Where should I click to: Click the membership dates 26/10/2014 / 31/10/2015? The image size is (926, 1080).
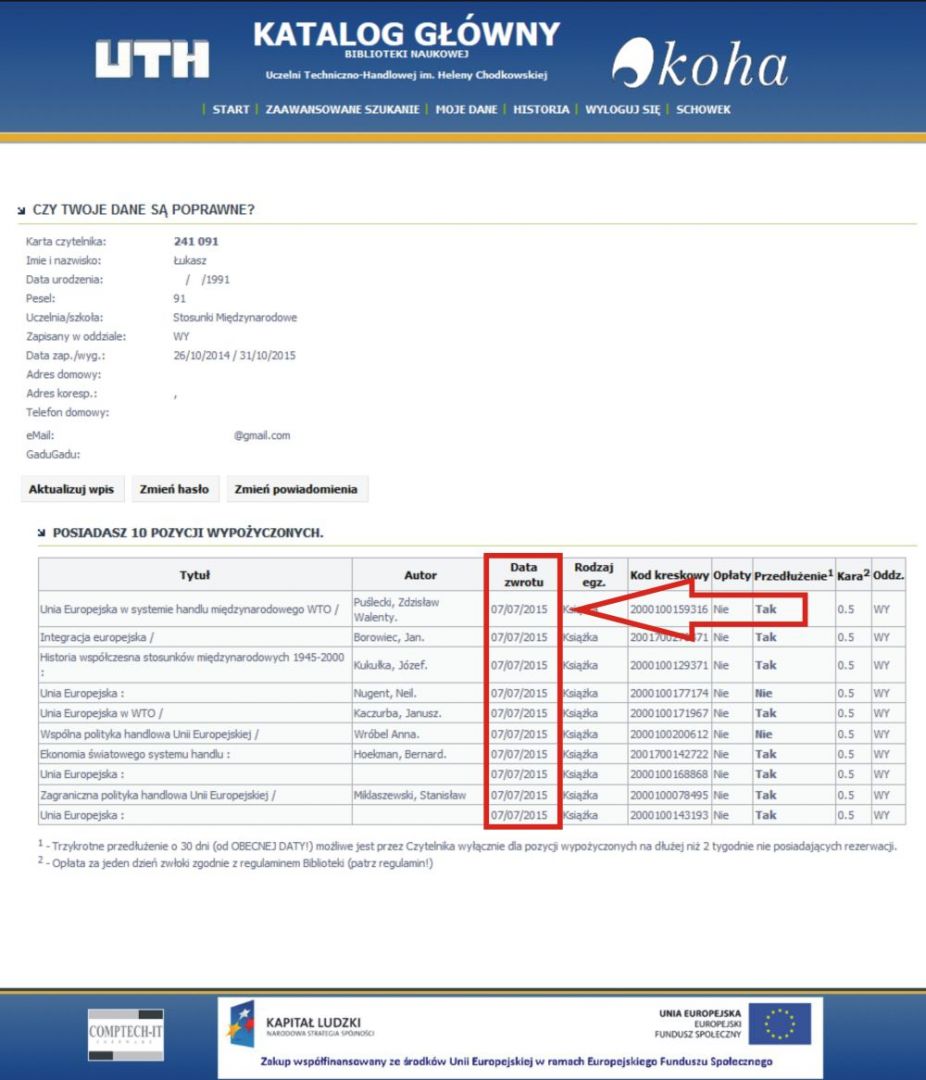pyautogui.click(x=234, y=355)
